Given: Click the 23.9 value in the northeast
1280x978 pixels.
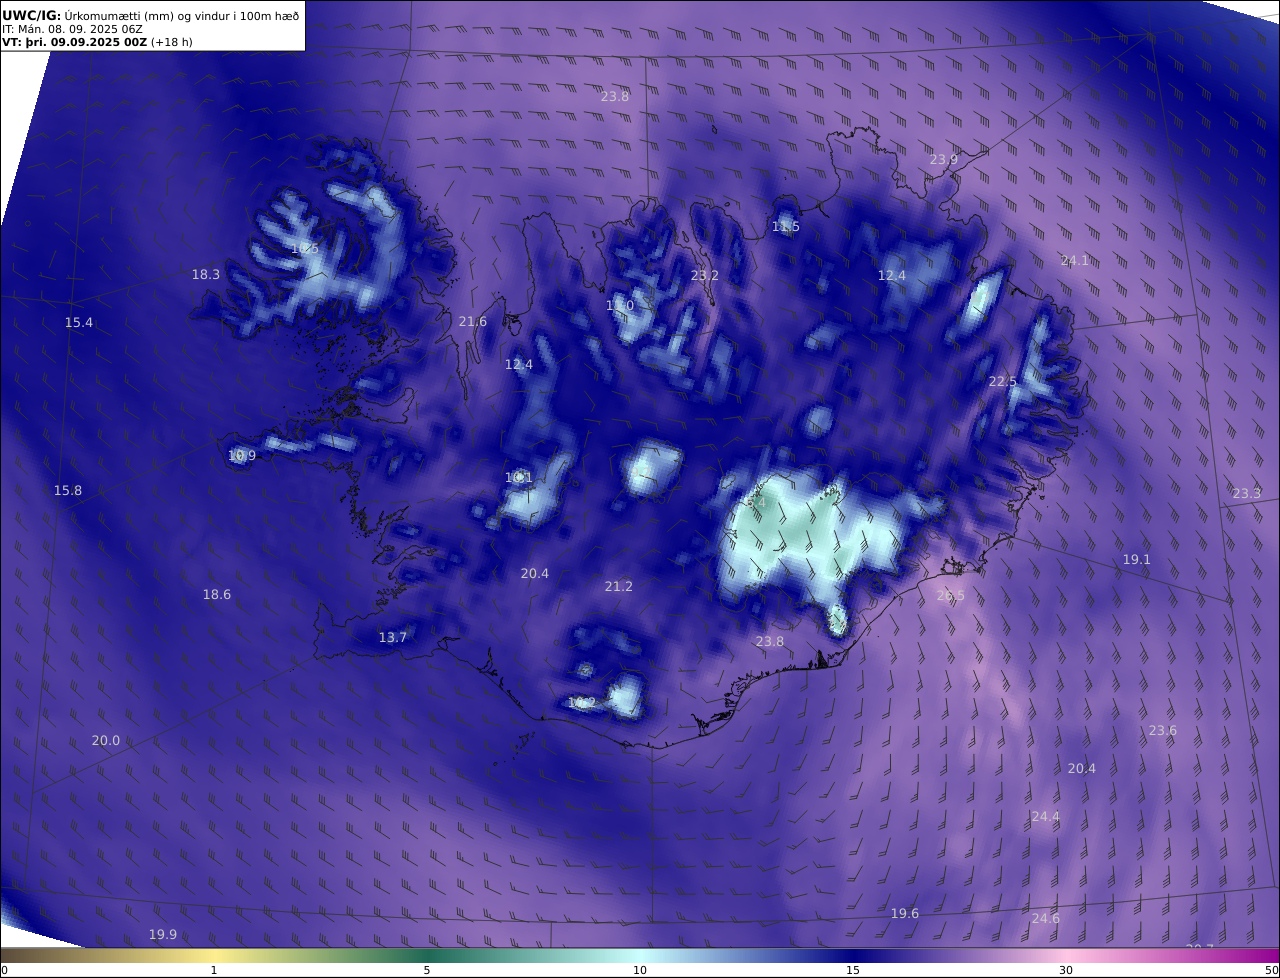Looking at the screenshot, I should [944, 160].
